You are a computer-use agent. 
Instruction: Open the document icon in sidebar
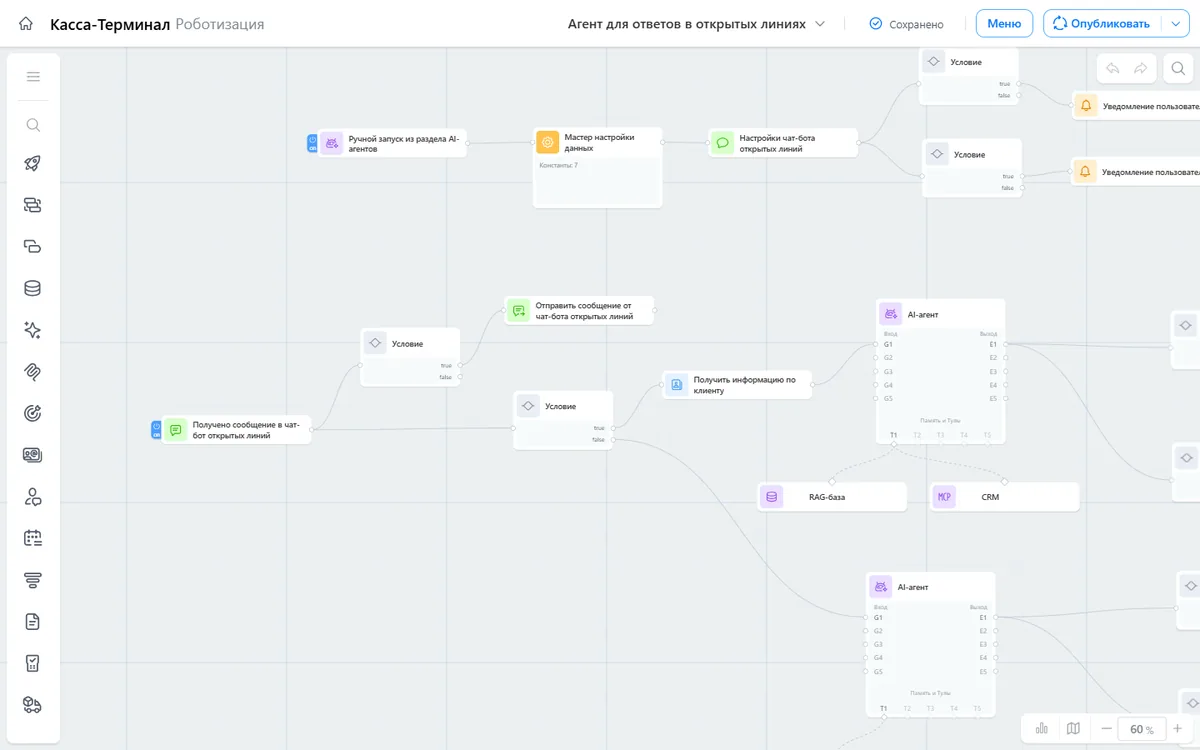click(x=33, y=622)
